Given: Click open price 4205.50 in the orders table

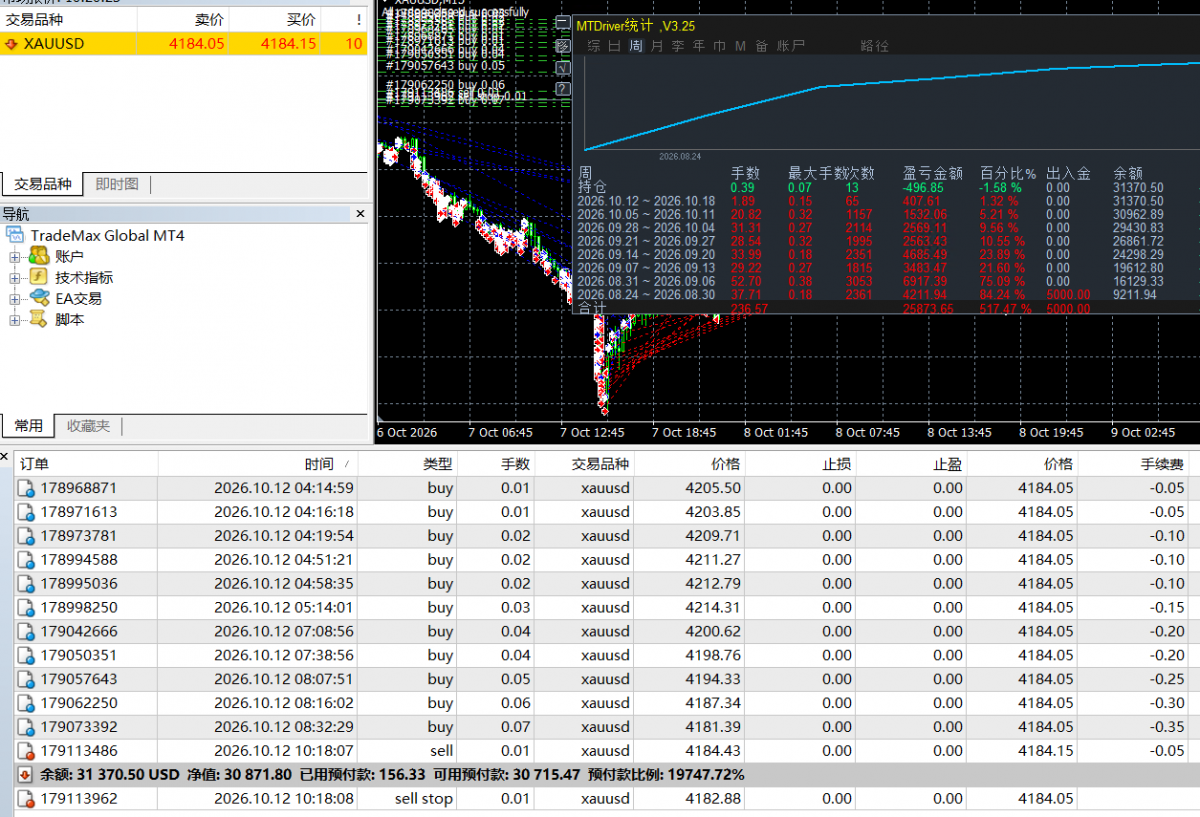Looking at the screenshot, I should [713, 488].
